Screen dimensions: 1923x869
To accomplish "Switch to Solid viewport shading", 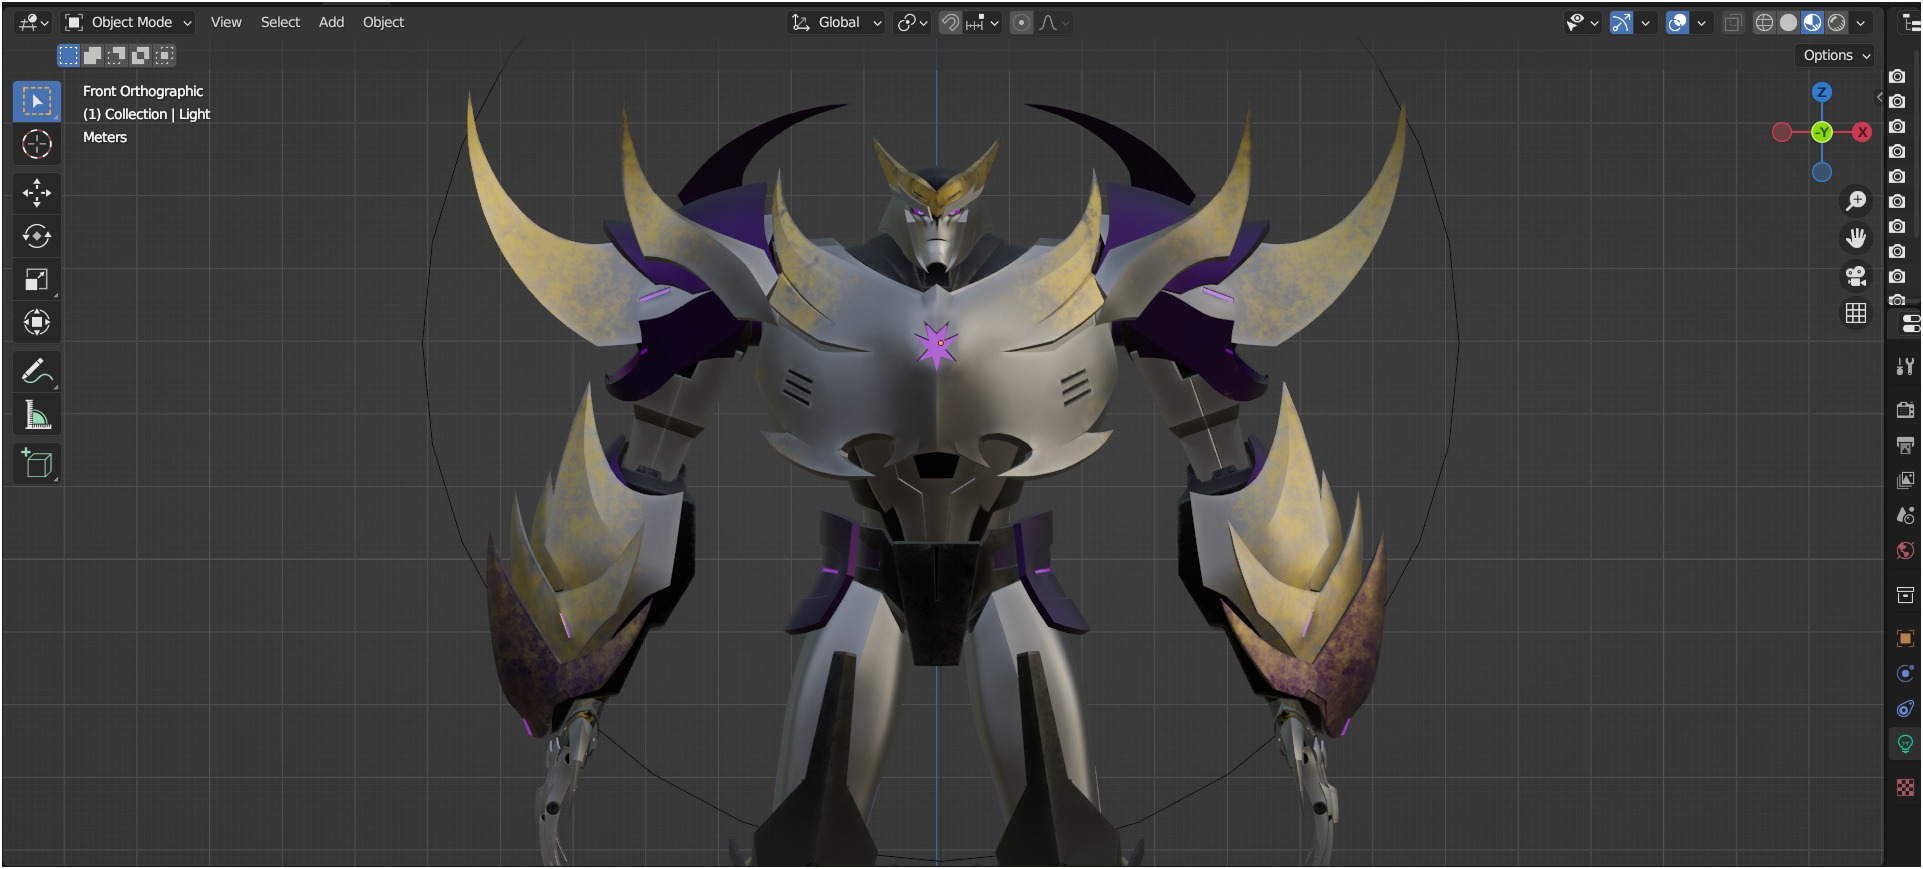I will coord(1789,22).
